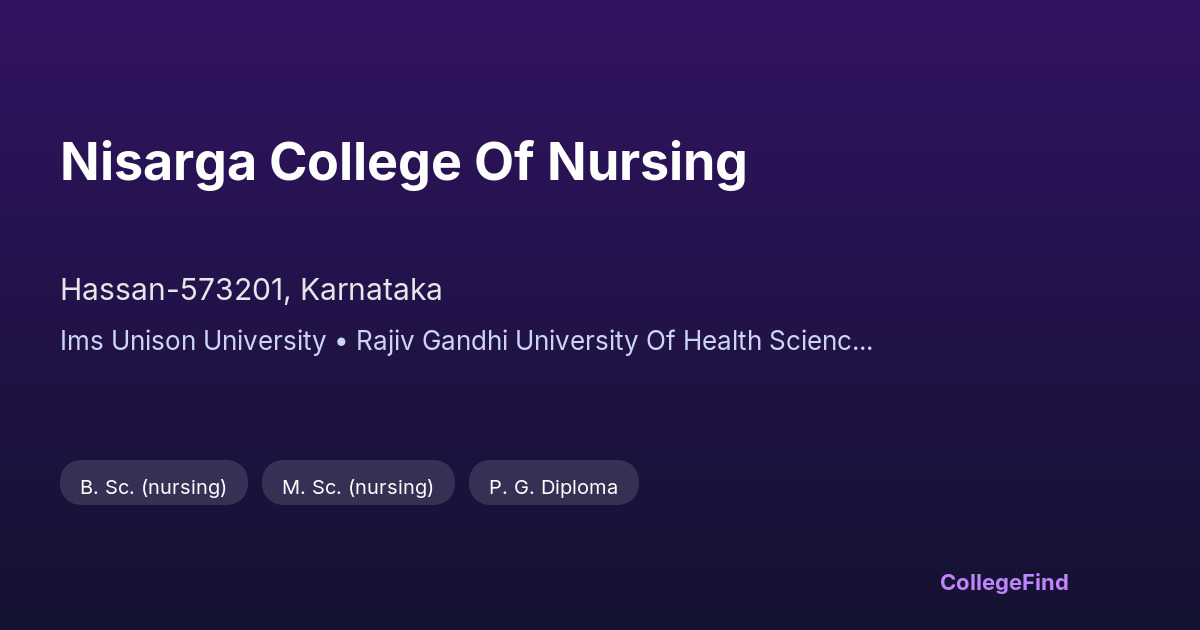This screenshot has height=630, width=1200.
Task: Click the word Nisarga in the title
Action: (x=158, y=161)
